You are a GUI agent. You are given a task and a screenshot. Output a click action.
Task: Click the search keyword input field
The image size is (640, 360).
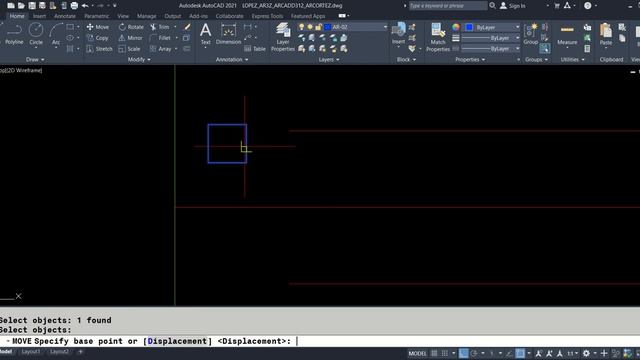[448, 6]
